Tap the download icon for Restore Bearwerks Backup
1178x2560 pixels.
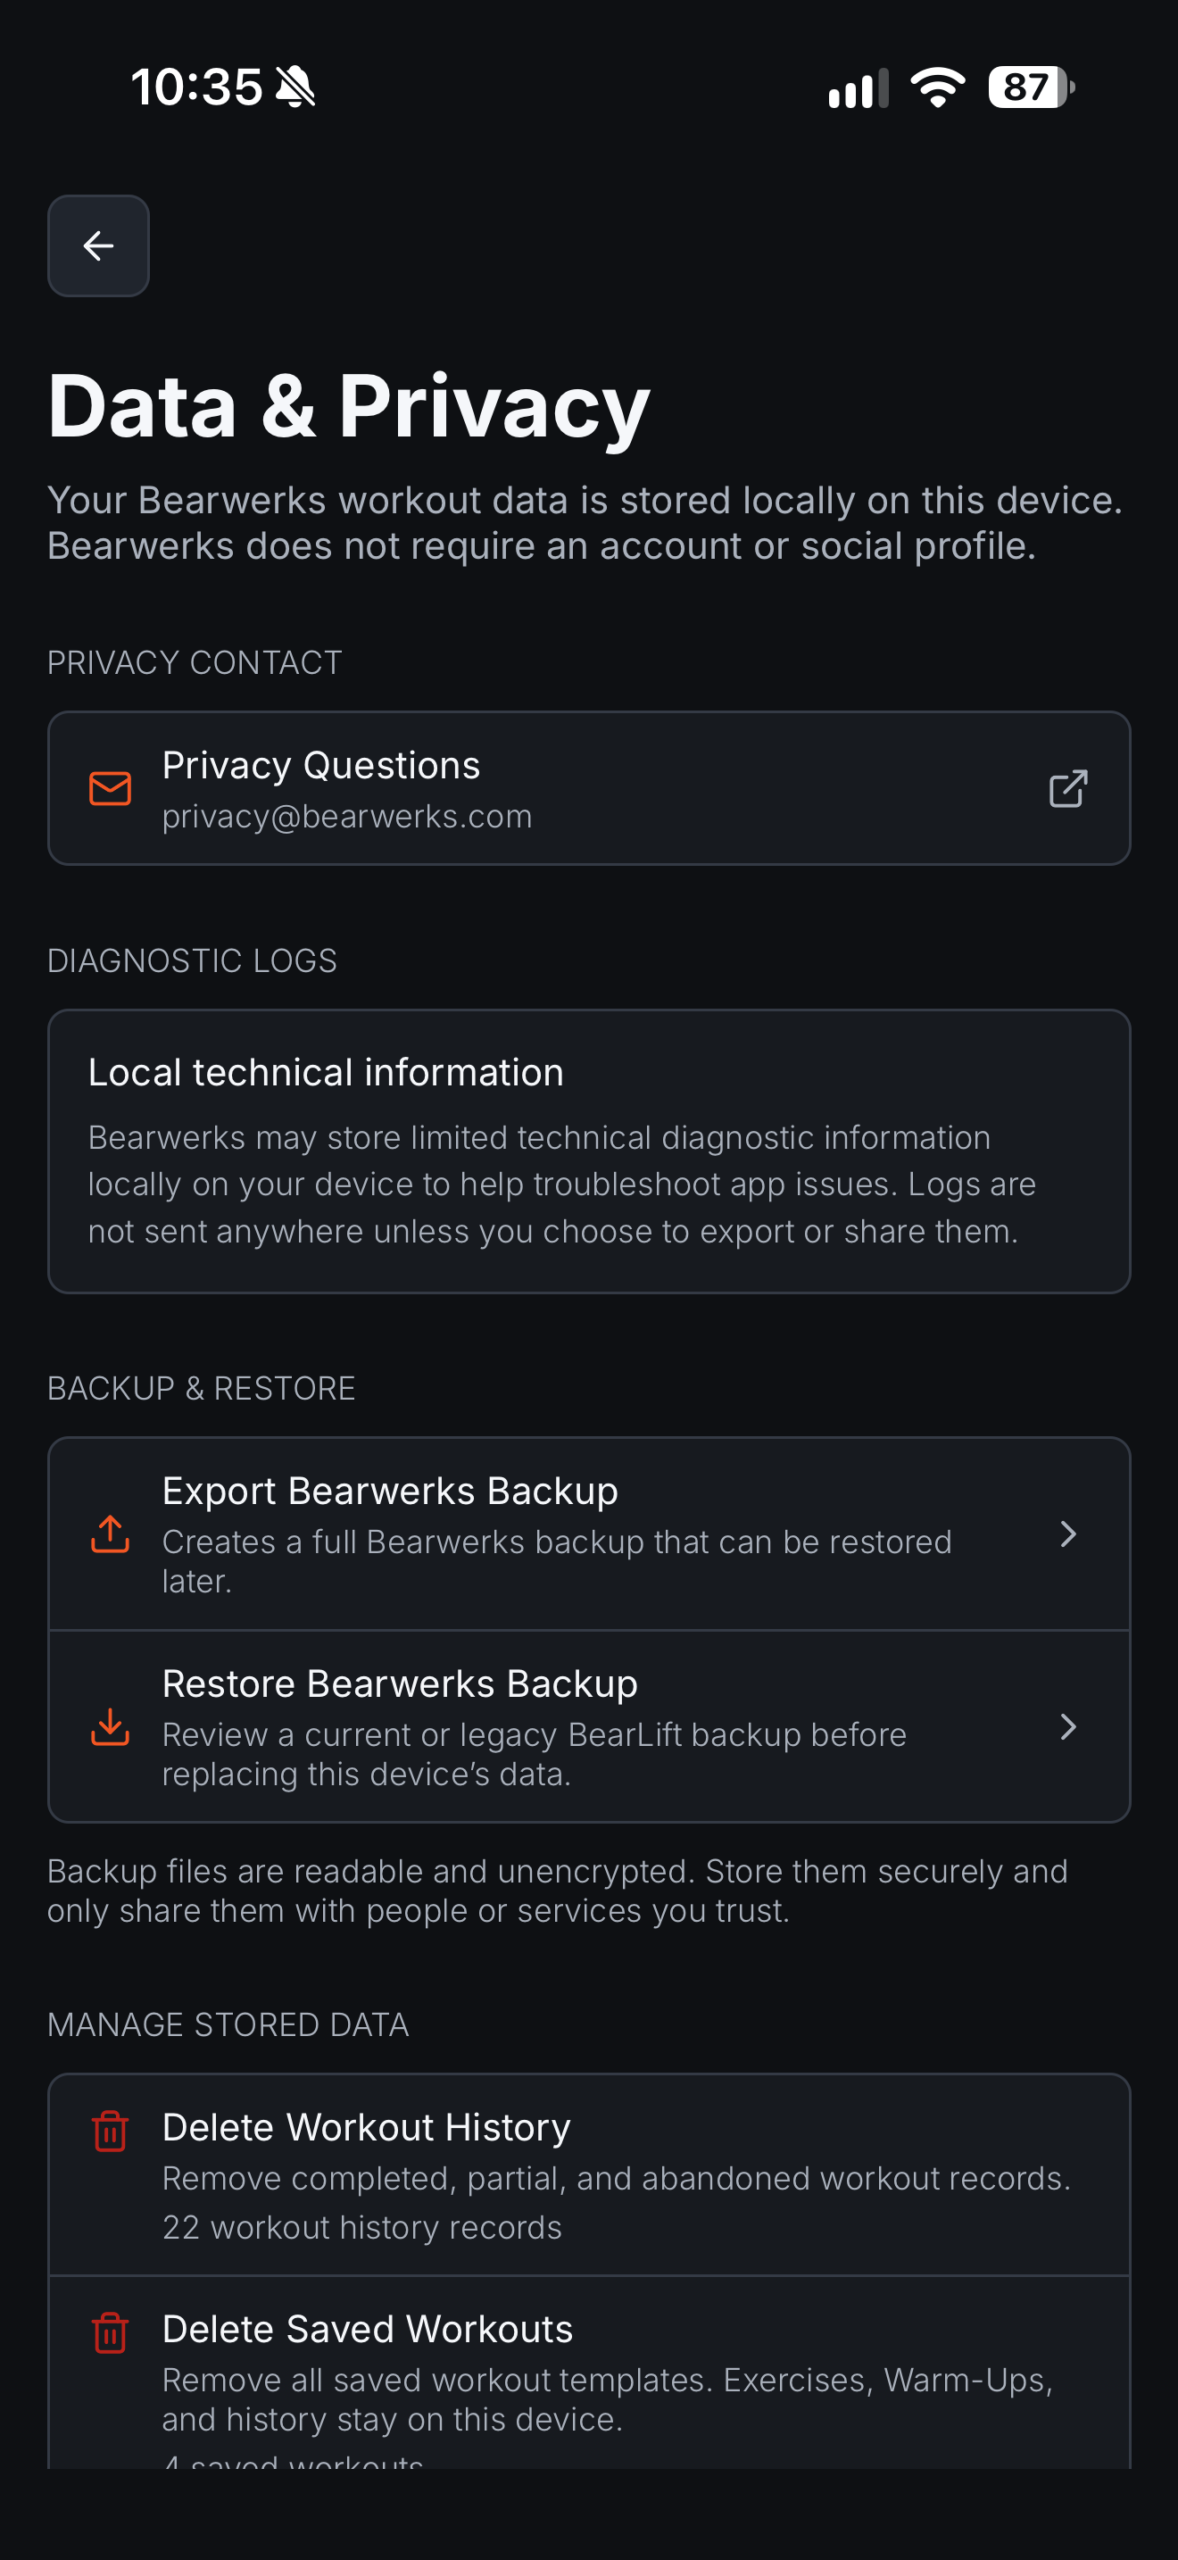click(x=110, y=1726)
